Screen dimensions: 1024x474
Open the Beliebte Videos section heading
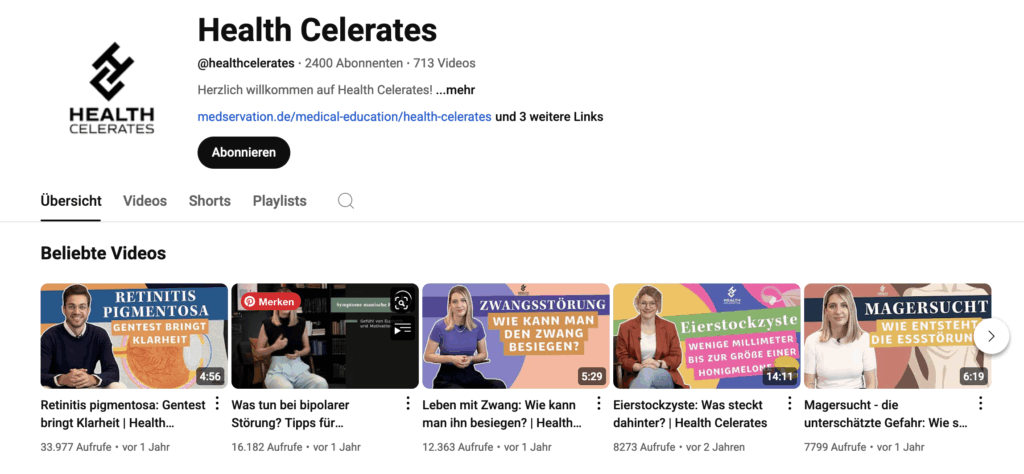click(x=103, y=253)
